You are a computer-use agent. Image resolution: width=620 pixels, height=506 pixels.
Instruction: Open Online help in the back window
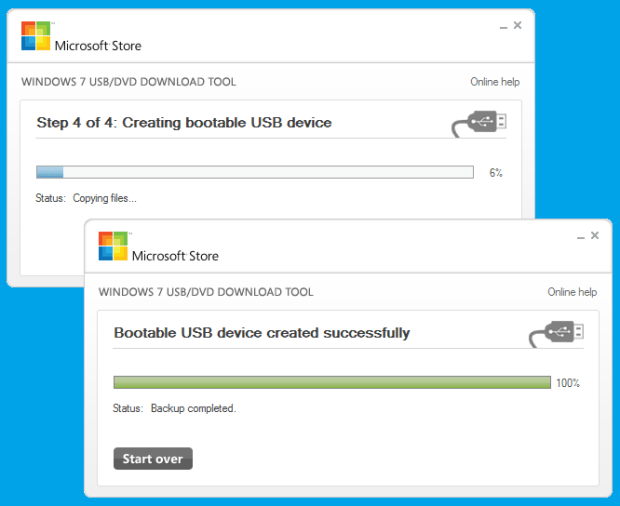coord(495,82)
